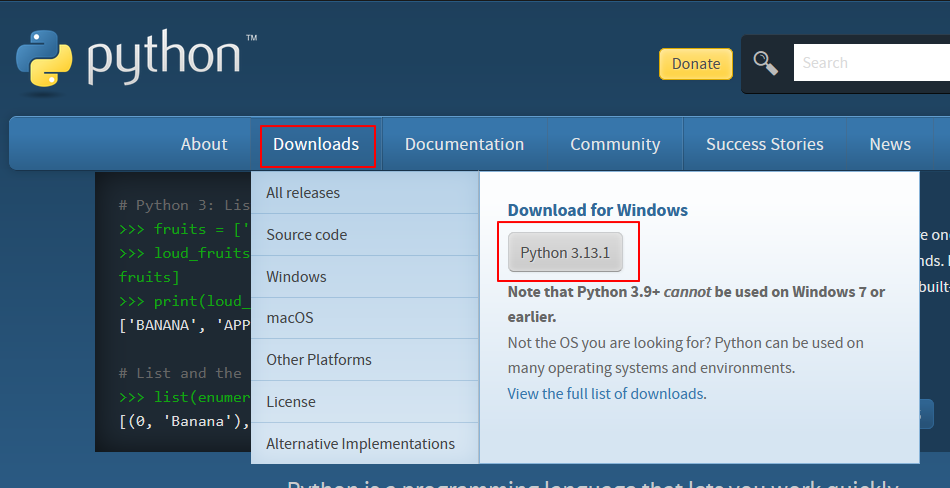Screen dimensions: 950x488
Task: Focus the Search input field
Action: coord(872,62)
